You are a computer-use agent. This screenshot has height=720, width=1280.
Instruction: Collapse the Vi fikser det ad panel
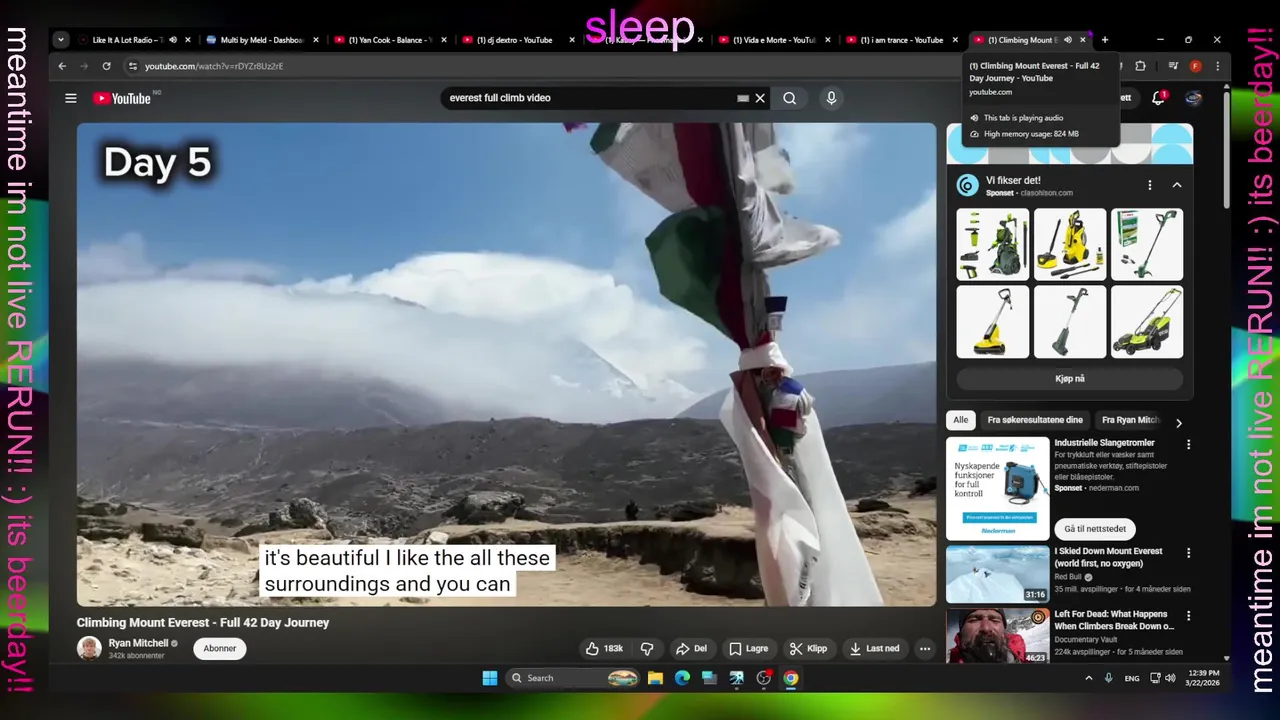pyautogui.click(x=1177, y=185)
